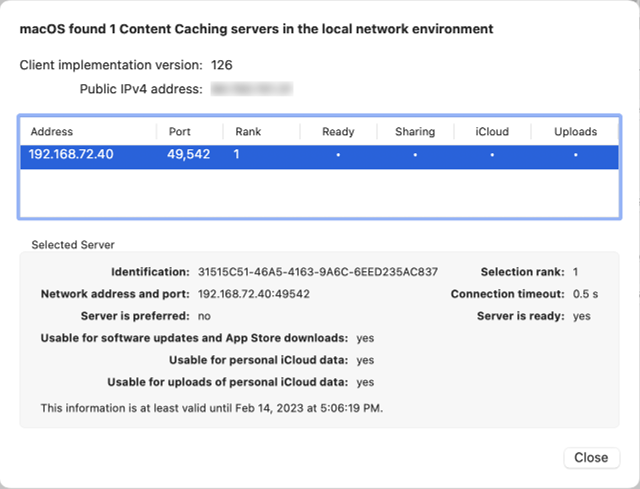The height and width of the screenshot is (489, 640).
Task: Click the iCloud dot in the server row
Action: 492,155
